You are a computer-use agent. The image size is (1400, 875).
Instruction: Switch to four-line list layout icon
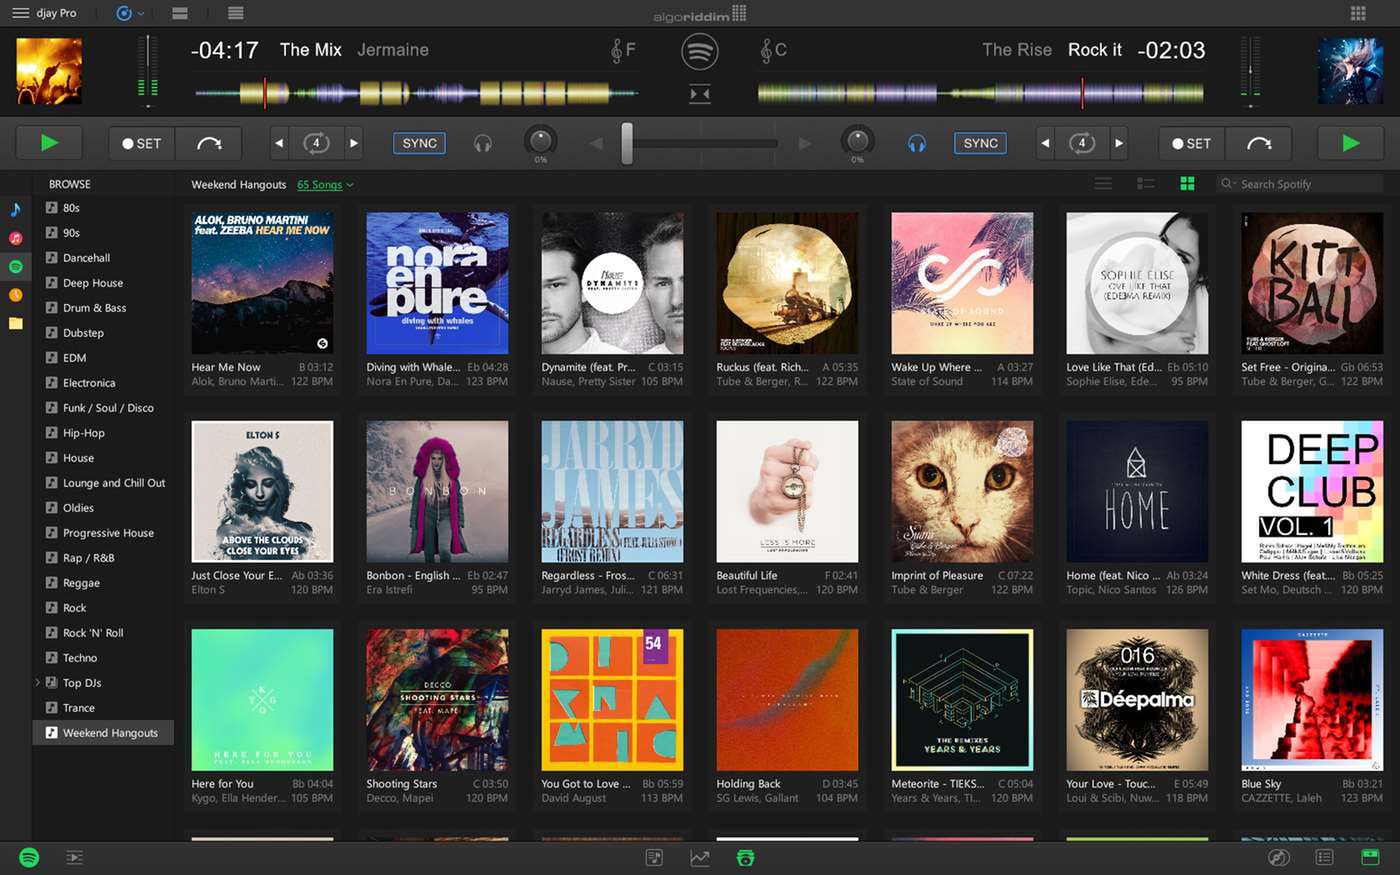point(236,13)
